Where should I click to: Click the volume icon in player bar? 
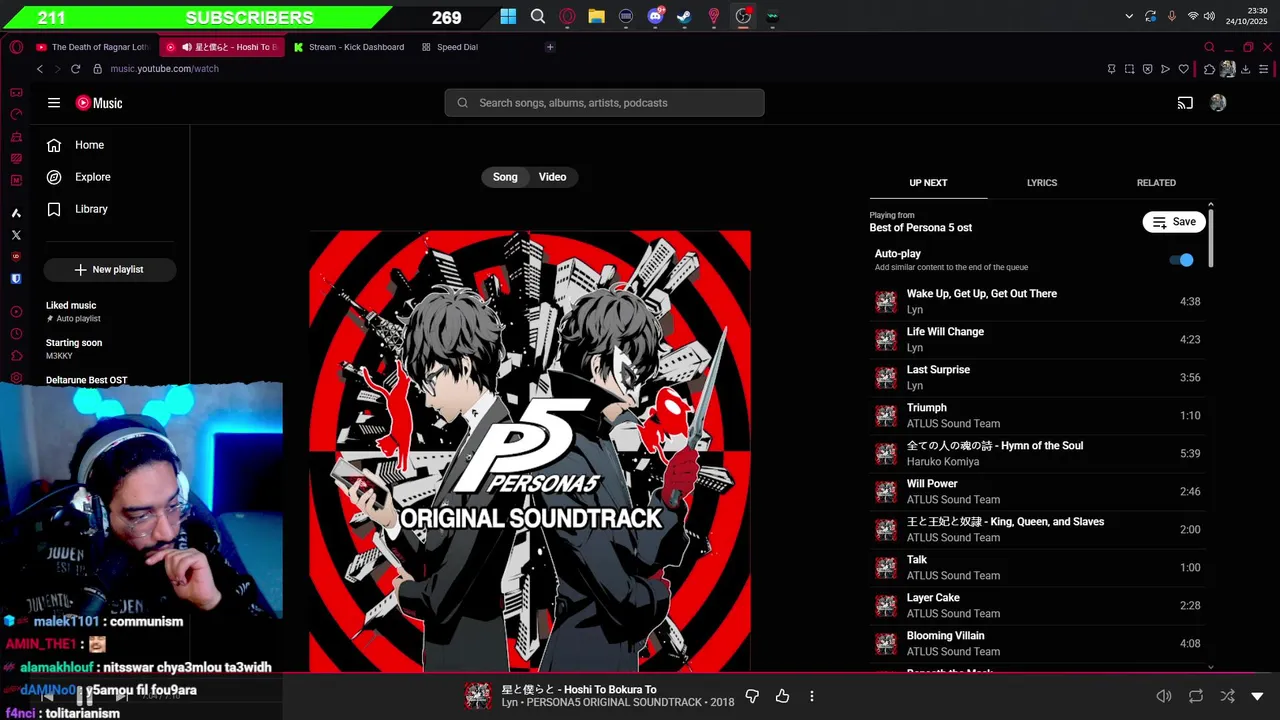(x=1164, y=696)
